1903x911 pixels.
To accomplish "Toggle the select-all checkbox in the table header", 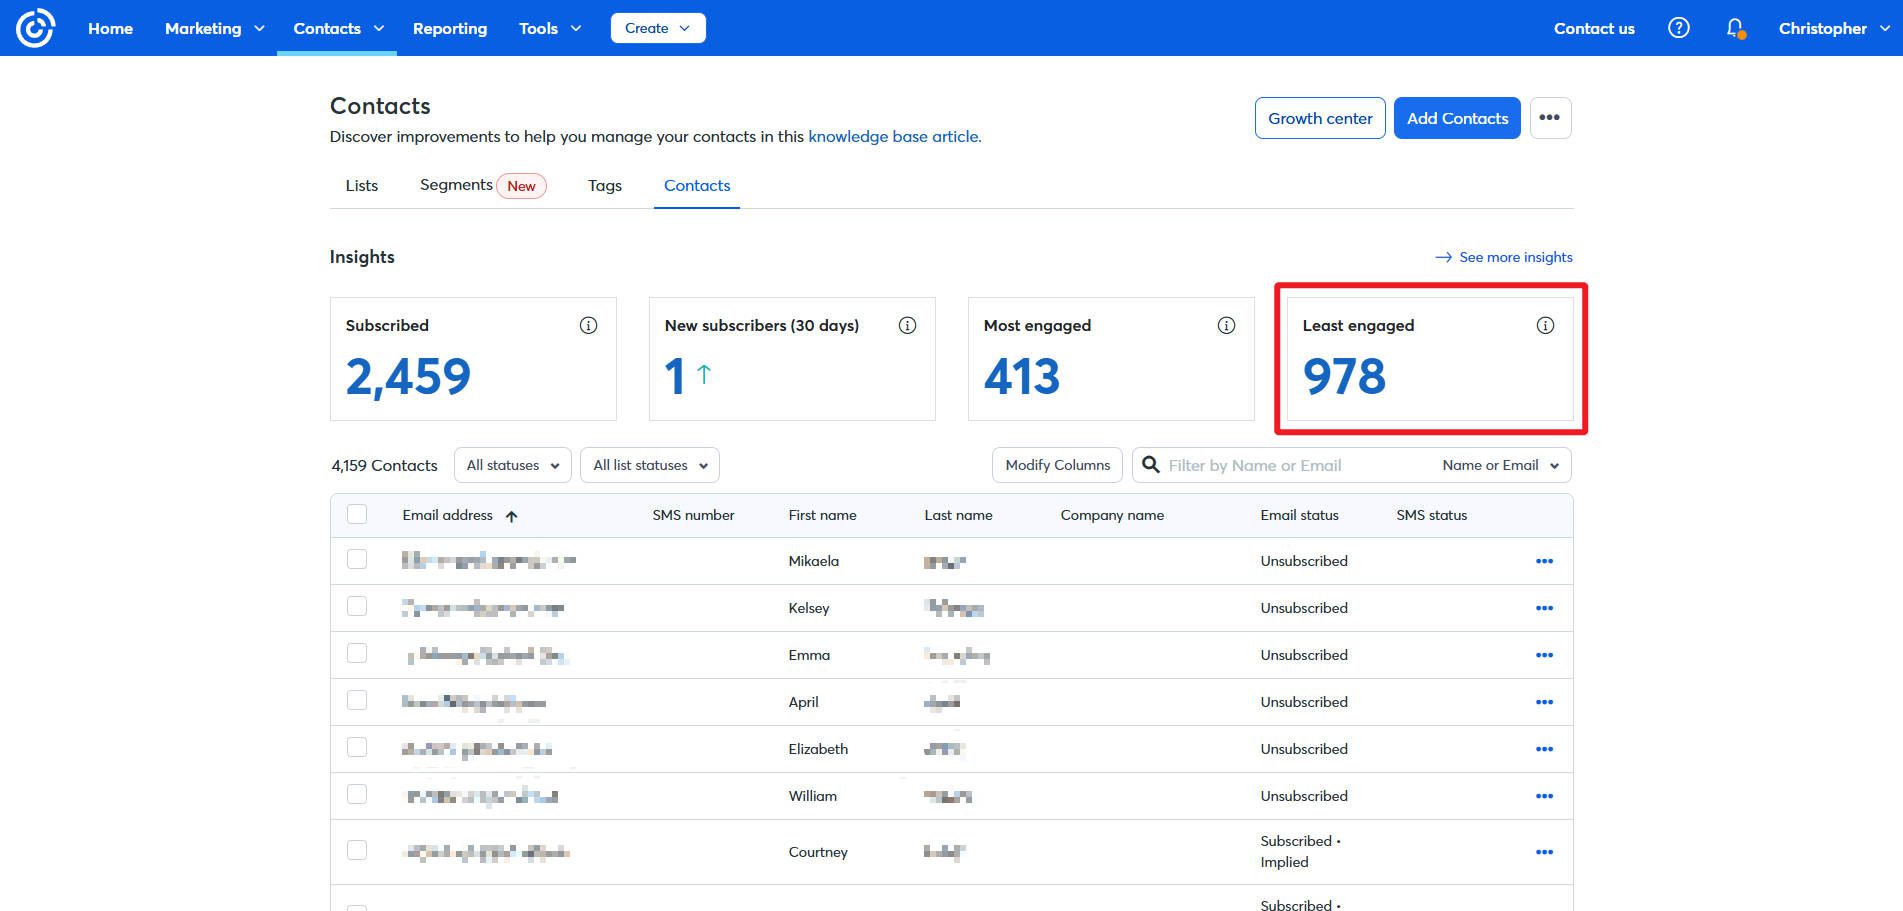I will point(357,514).
